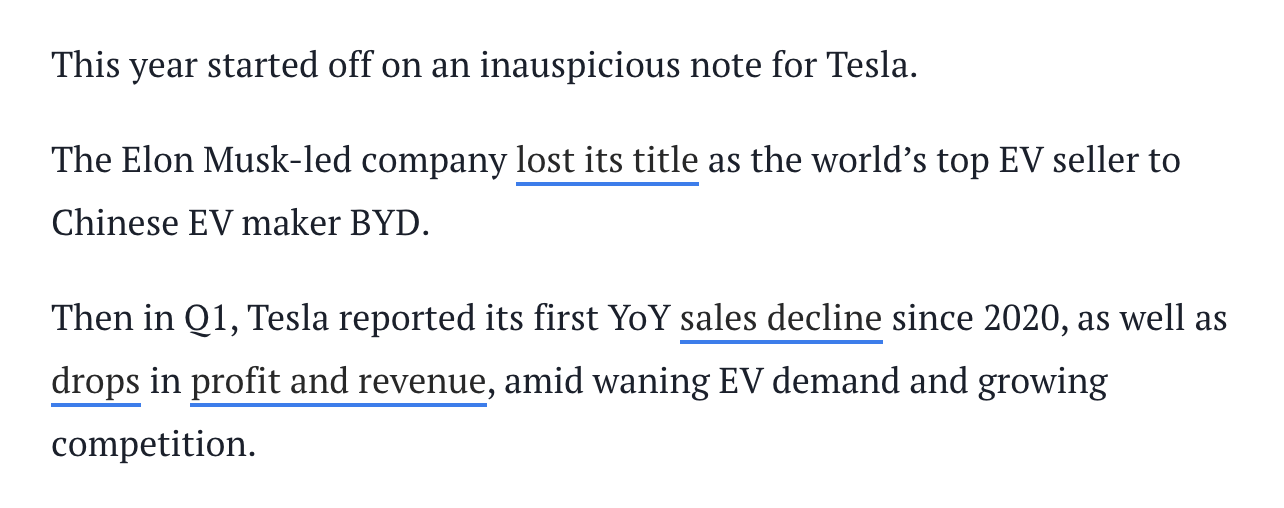Click the "drops" link
This screenshot has width=1284, height=508.
[x=95, y=382]
